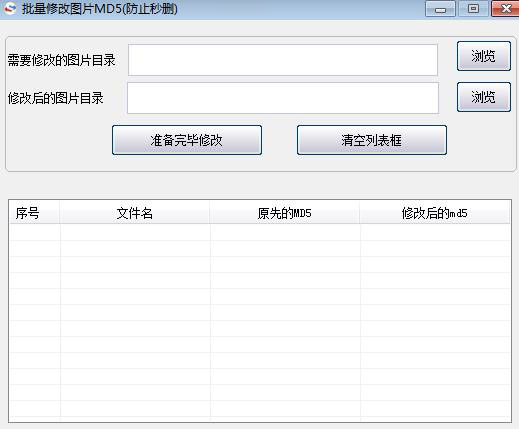Sort by the 序号 column header
Screen dimensions: 519x429
coord(34,213)
